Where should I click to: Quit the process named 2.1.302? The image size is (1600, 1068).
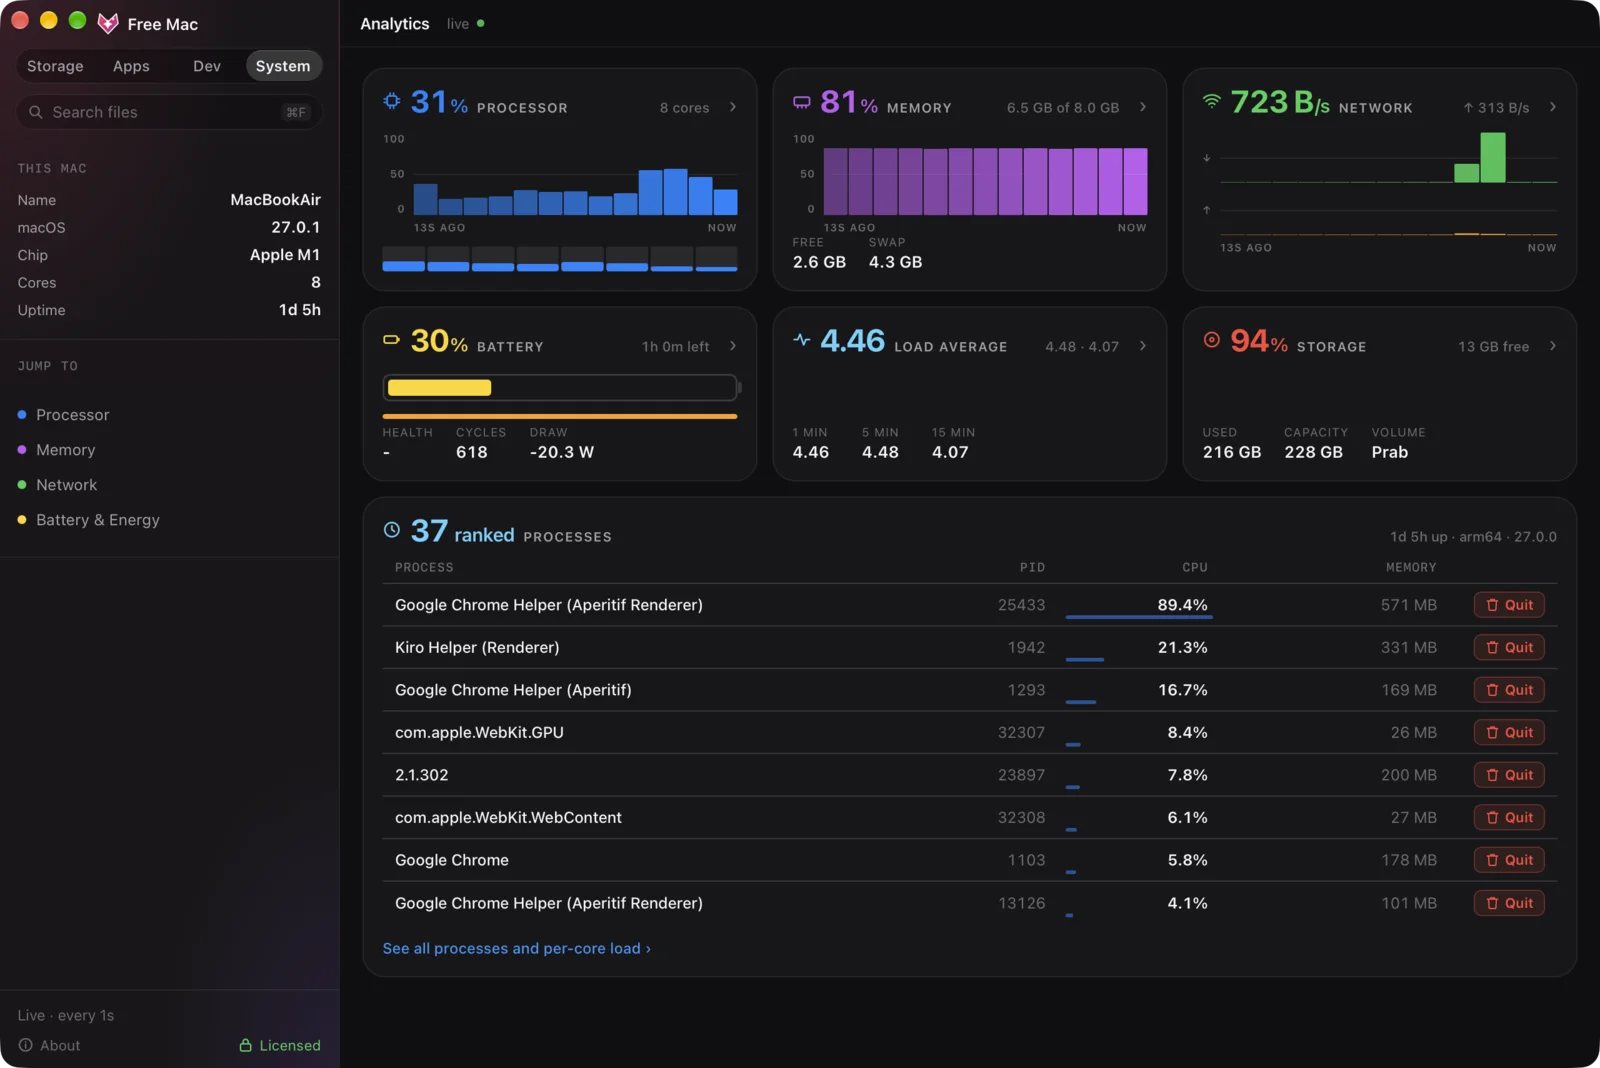1509,776
